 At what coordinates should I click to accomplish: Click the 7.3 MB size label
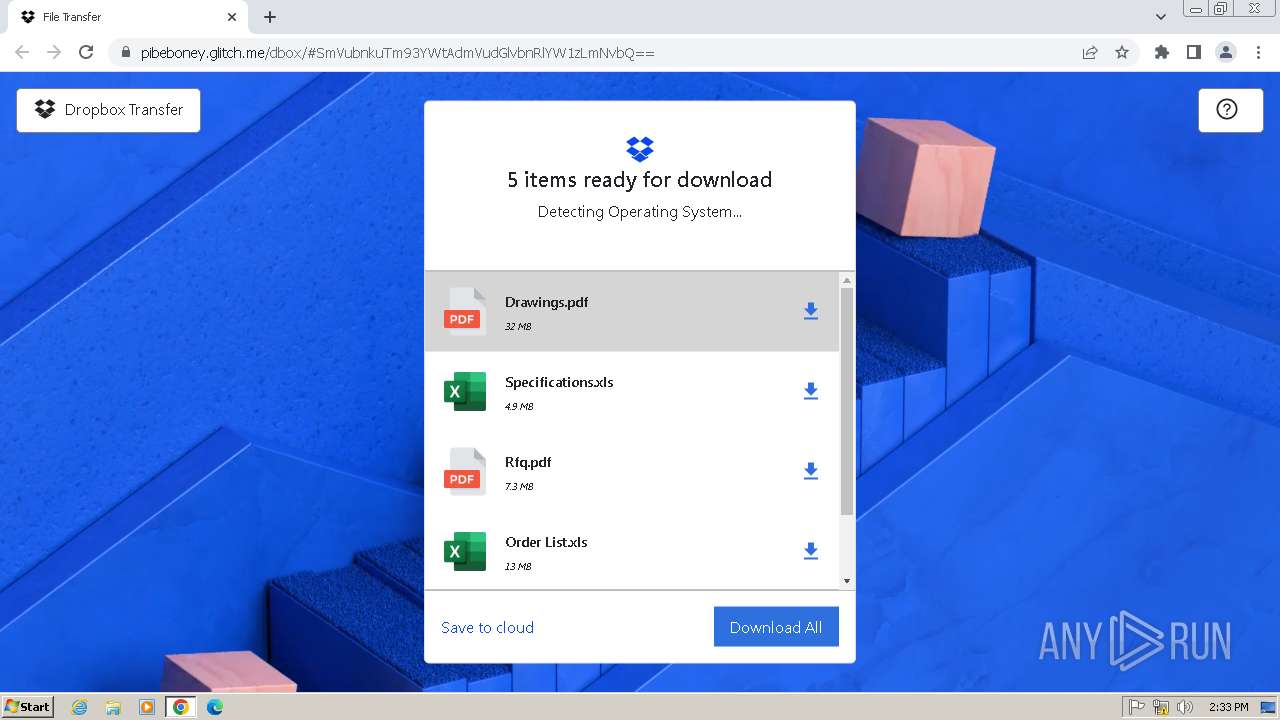(x=519, y=487)
